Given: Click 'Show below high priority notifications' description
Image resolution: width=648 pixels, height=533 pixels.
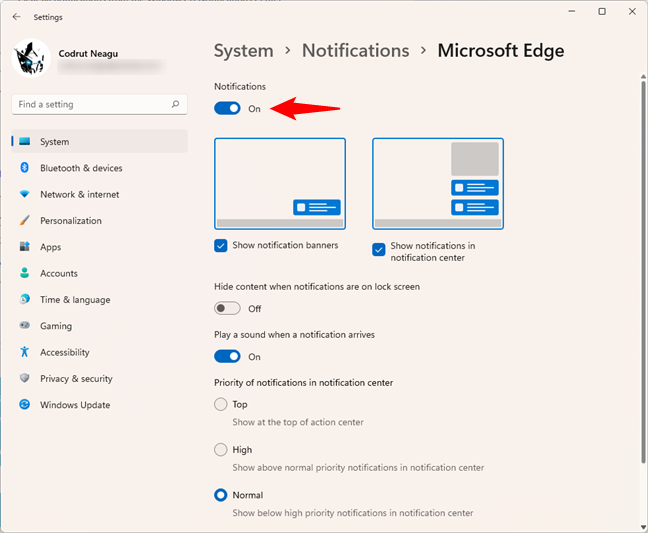Looking at the screenshot, I should [353, 513].
